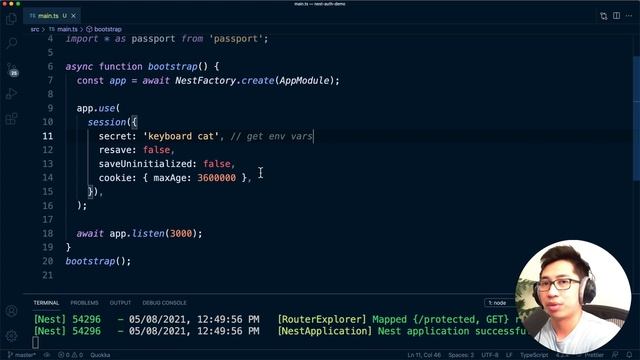Viewport: 640px width, 360px height.
Task: Switch to the DEBUG CONSOLE panel tab
Action: 164,303
